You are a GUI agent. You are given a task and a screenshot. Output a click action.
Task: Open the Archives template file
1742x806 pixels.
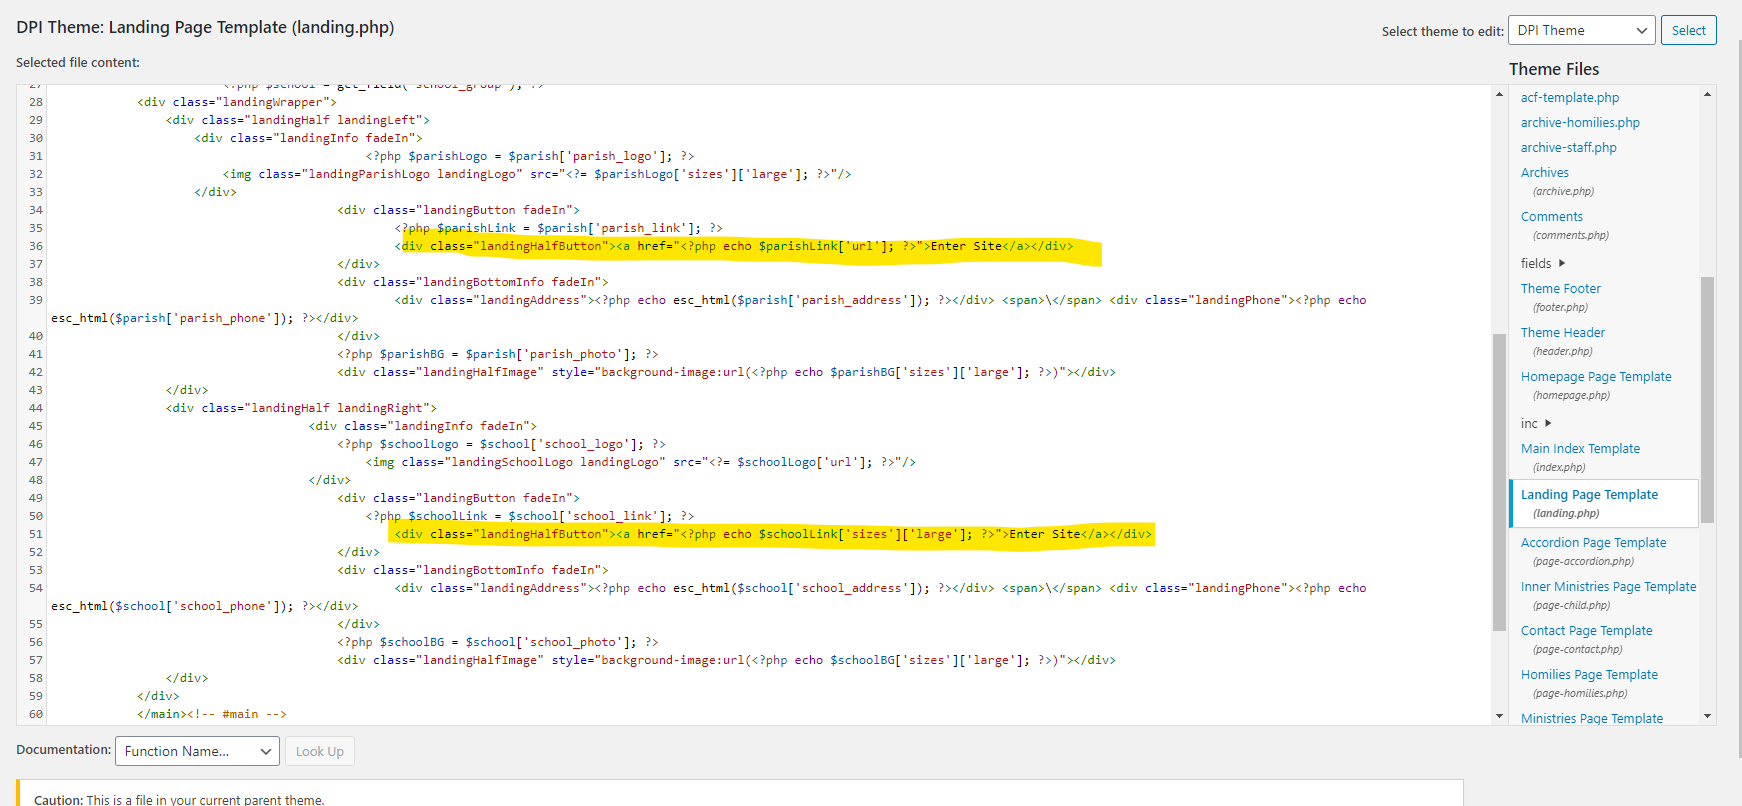tap(1544, 173)
